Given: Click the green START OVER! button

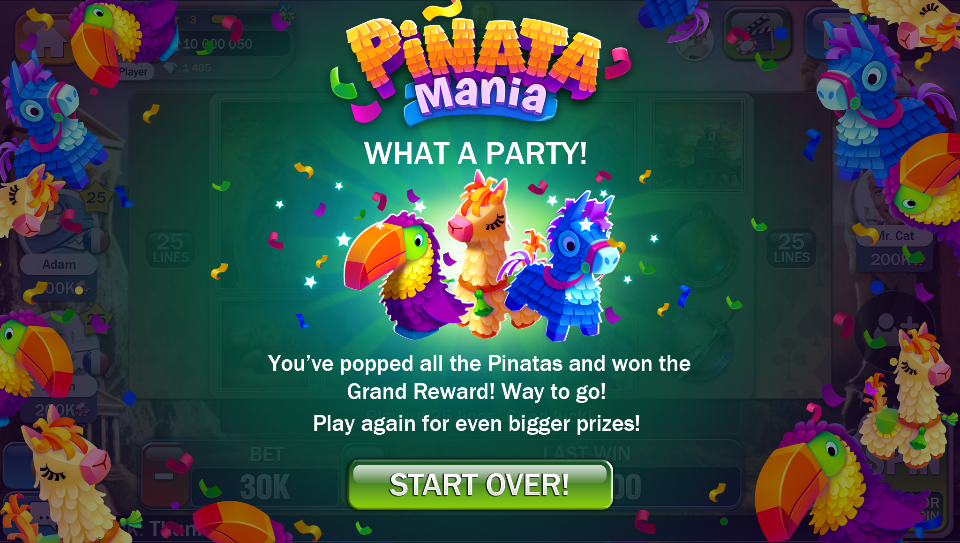Looking at the screenshot, I should (x=480, y=485).
